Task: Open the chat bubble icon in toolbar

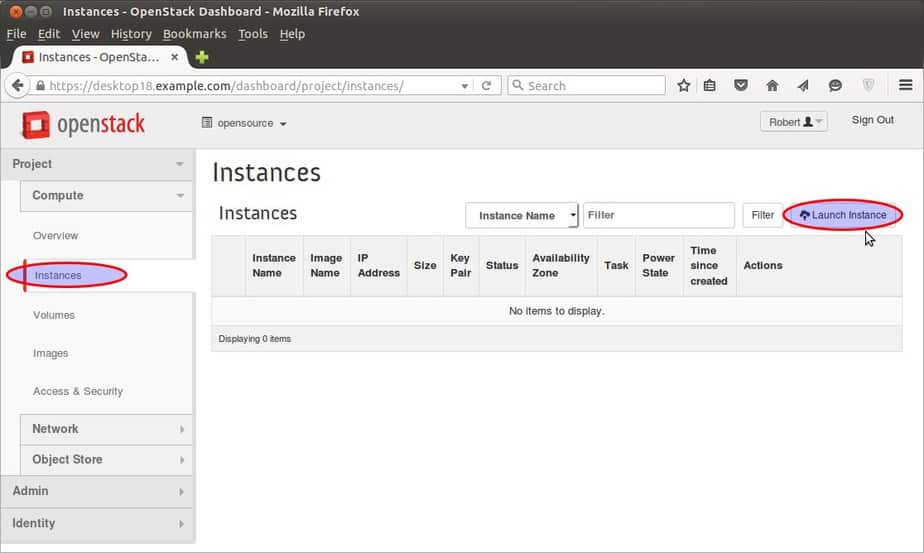Action: (835, 85)
